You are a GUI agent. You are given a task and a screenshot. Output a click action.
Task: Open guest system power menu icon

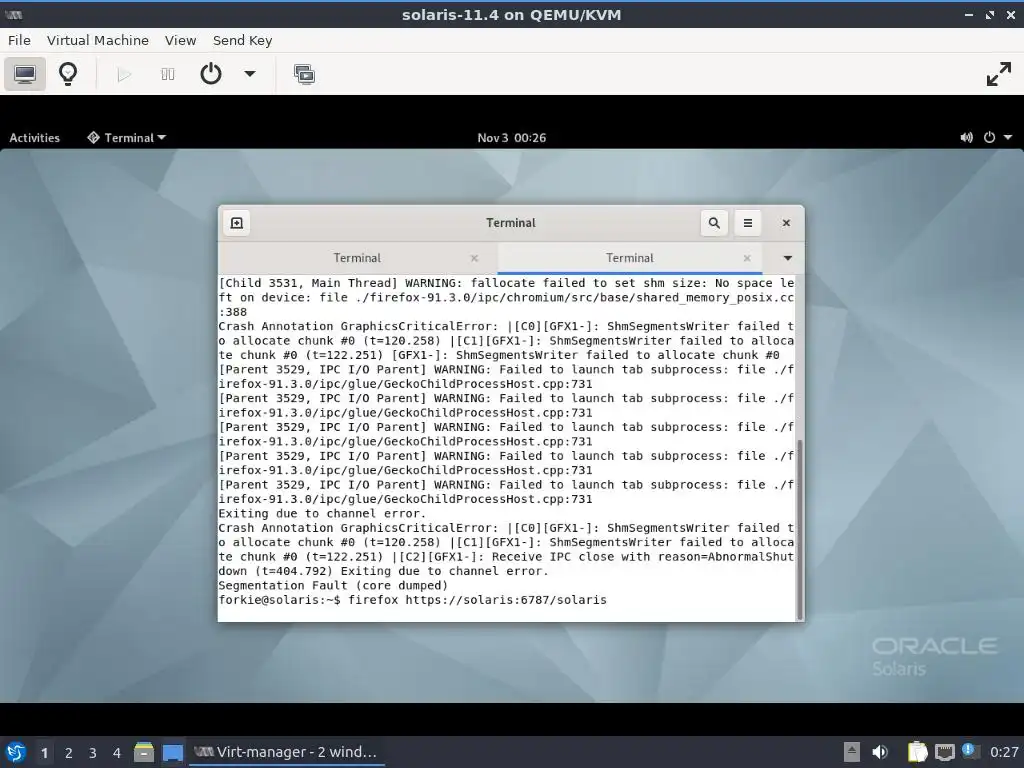(989, 138)
